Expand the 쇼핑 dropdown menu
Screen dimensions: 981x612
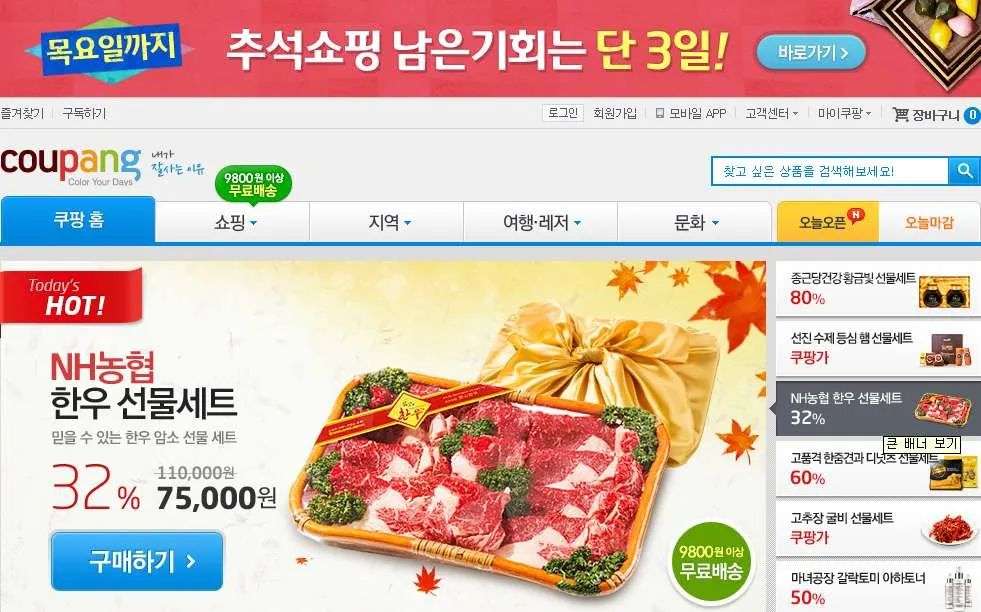tap(233, 222)
